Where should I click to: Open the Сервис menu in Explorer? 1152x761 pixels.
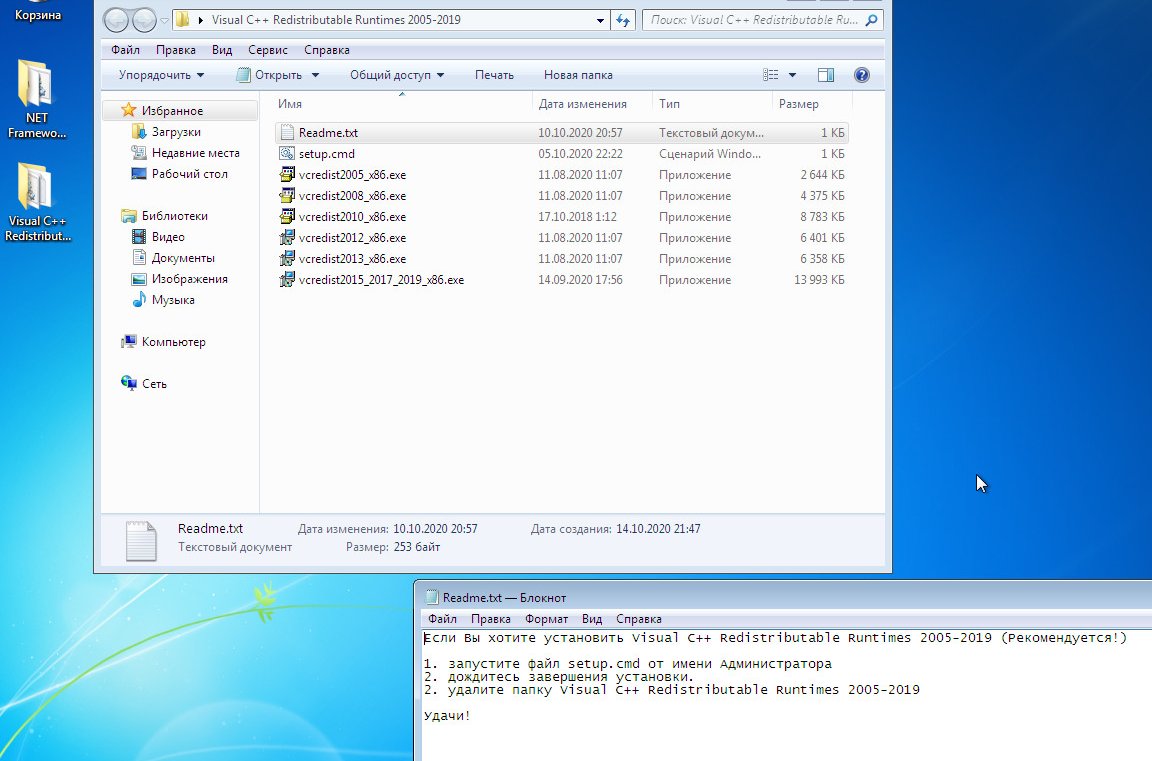[x=267, y=50]
